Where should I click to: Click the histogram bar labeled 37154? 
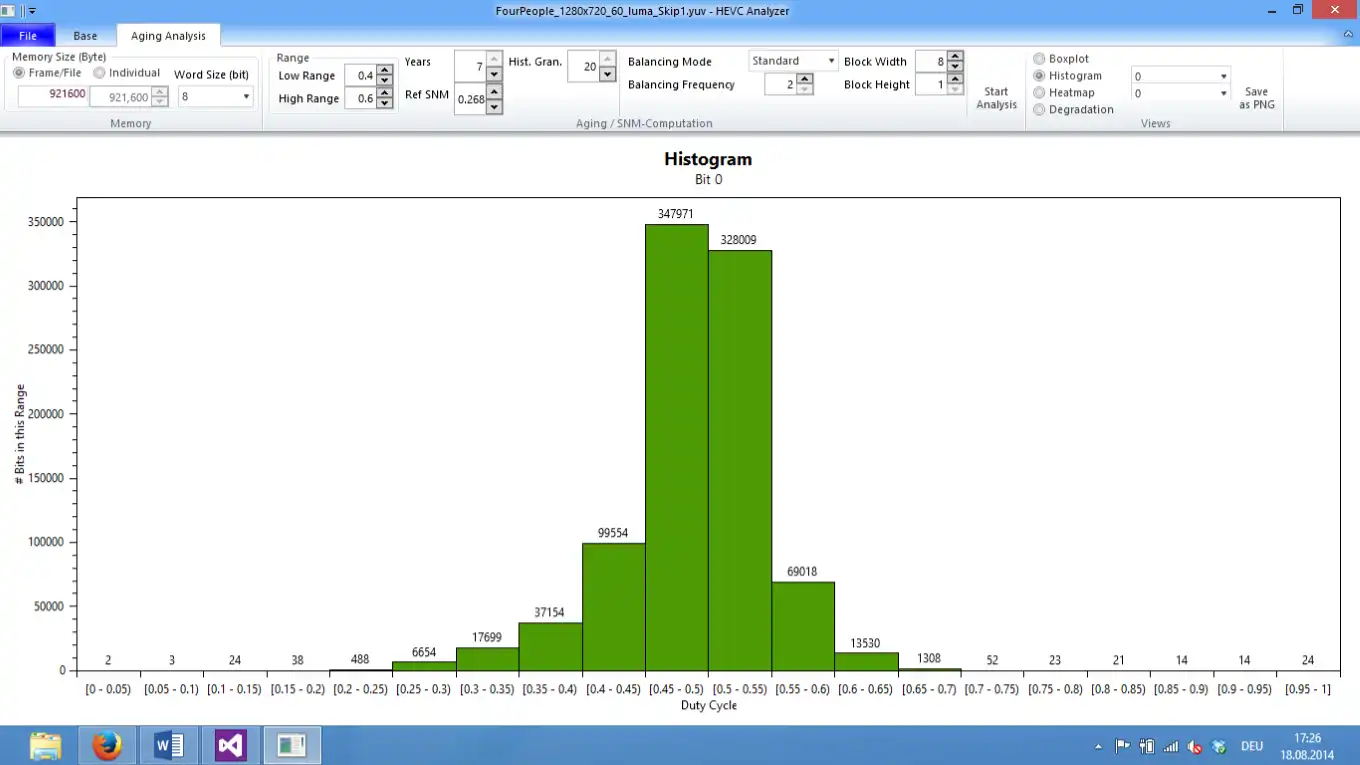(x=550, y=646)
